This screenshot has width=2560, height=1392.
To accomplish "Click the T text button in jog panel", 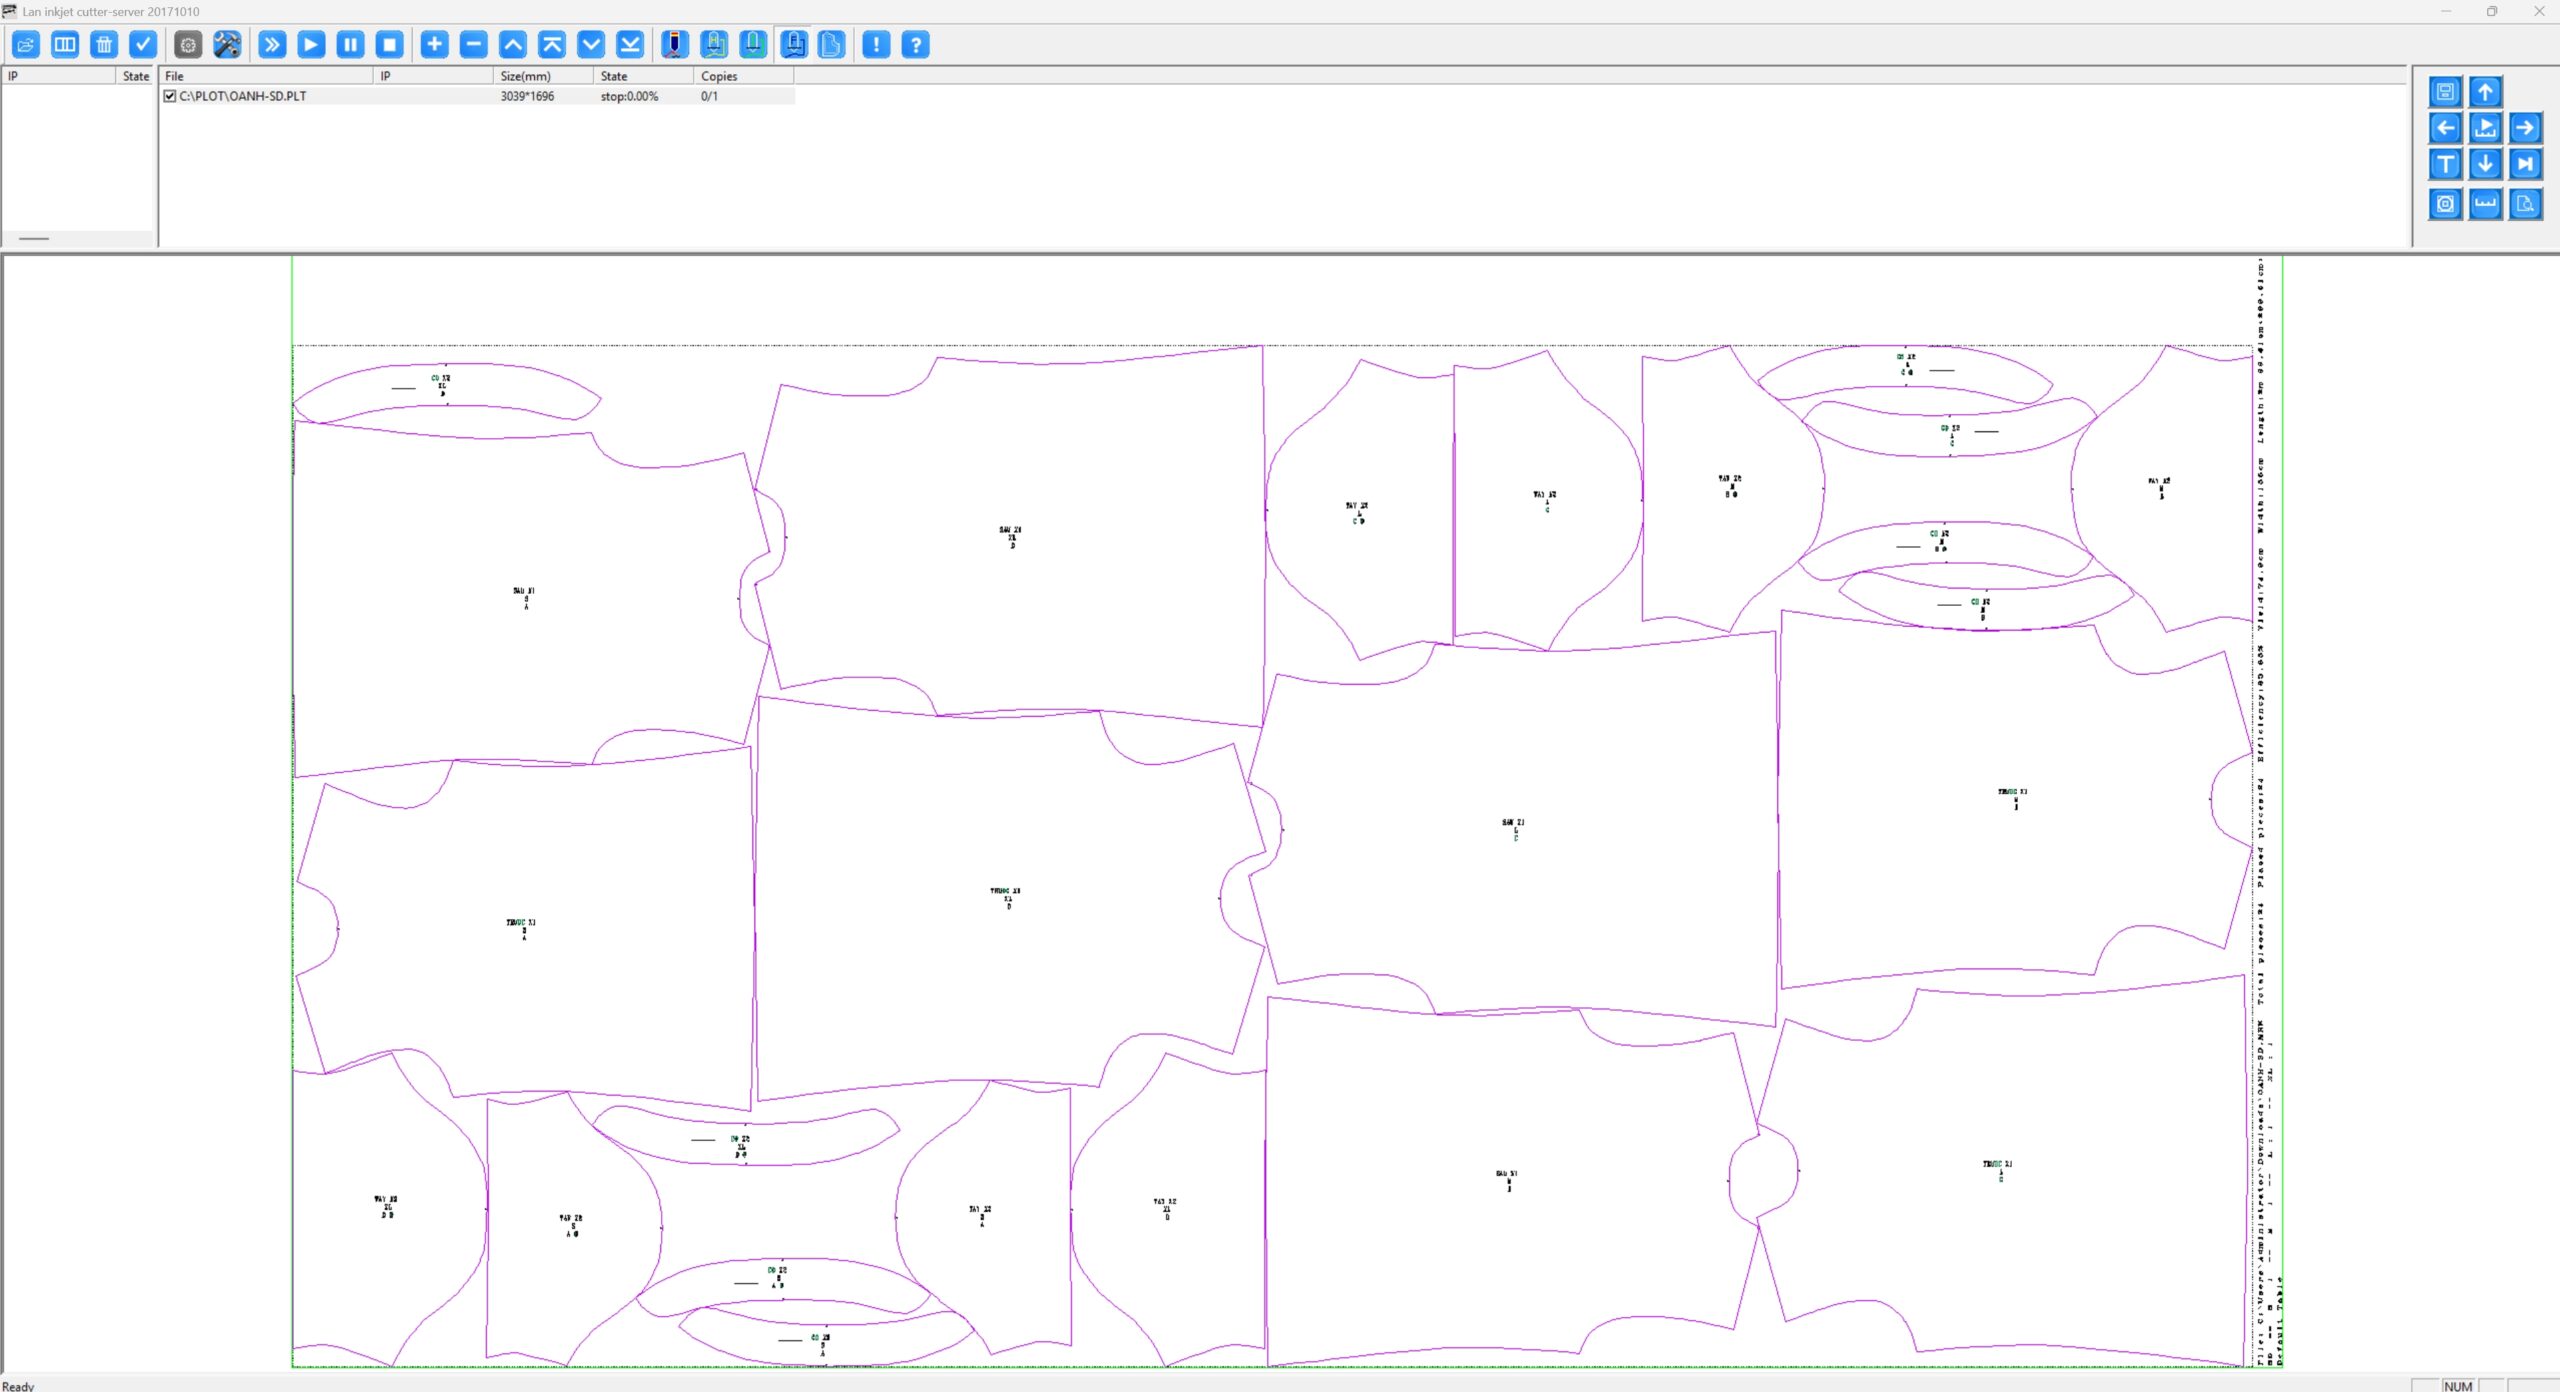I will point(2446,164).
